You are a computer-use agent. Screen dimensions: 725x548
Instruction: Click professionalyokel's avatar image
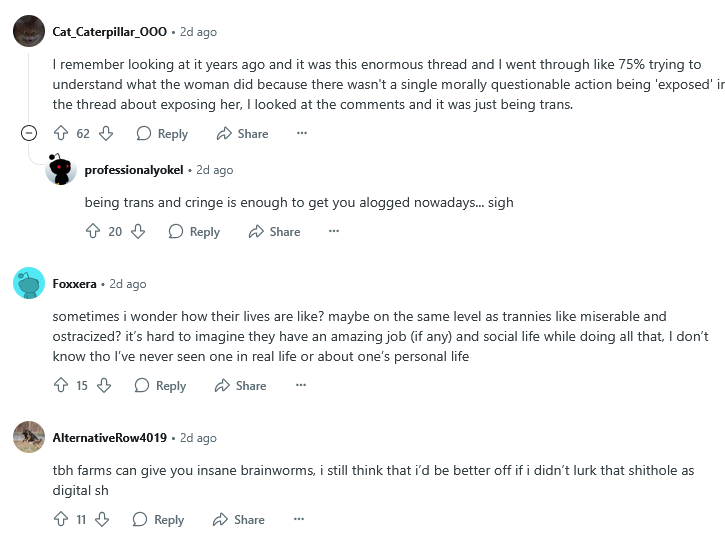61,170
